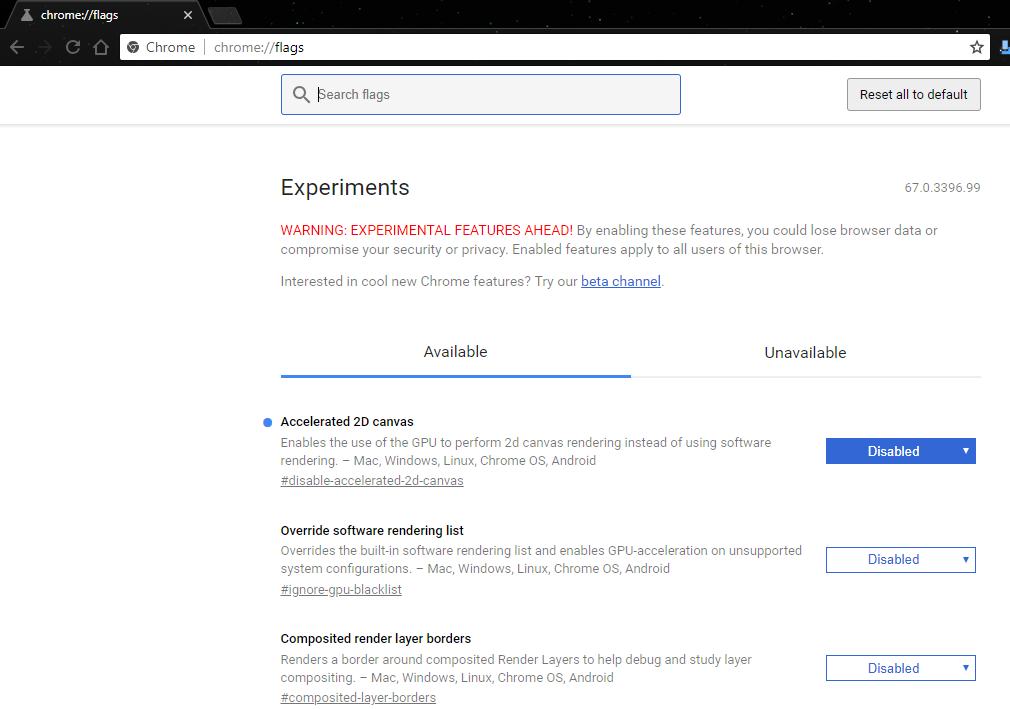1010x709 pixels.
Task: Open the Composited render layer borders dropdown
Action: tap(900, 668)
